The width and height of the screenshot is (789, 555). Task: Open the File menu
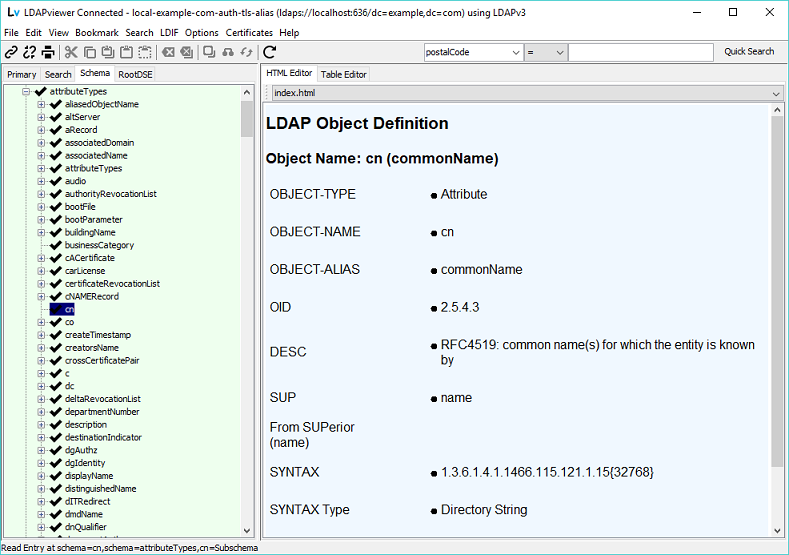(x=11, y=33)
